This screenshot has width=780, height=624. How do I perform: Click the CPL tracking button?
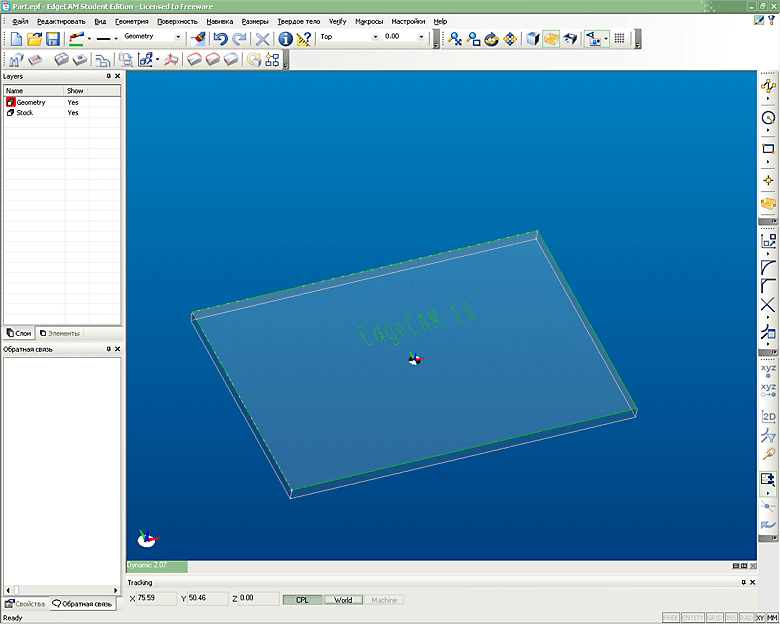pos(302,600)
